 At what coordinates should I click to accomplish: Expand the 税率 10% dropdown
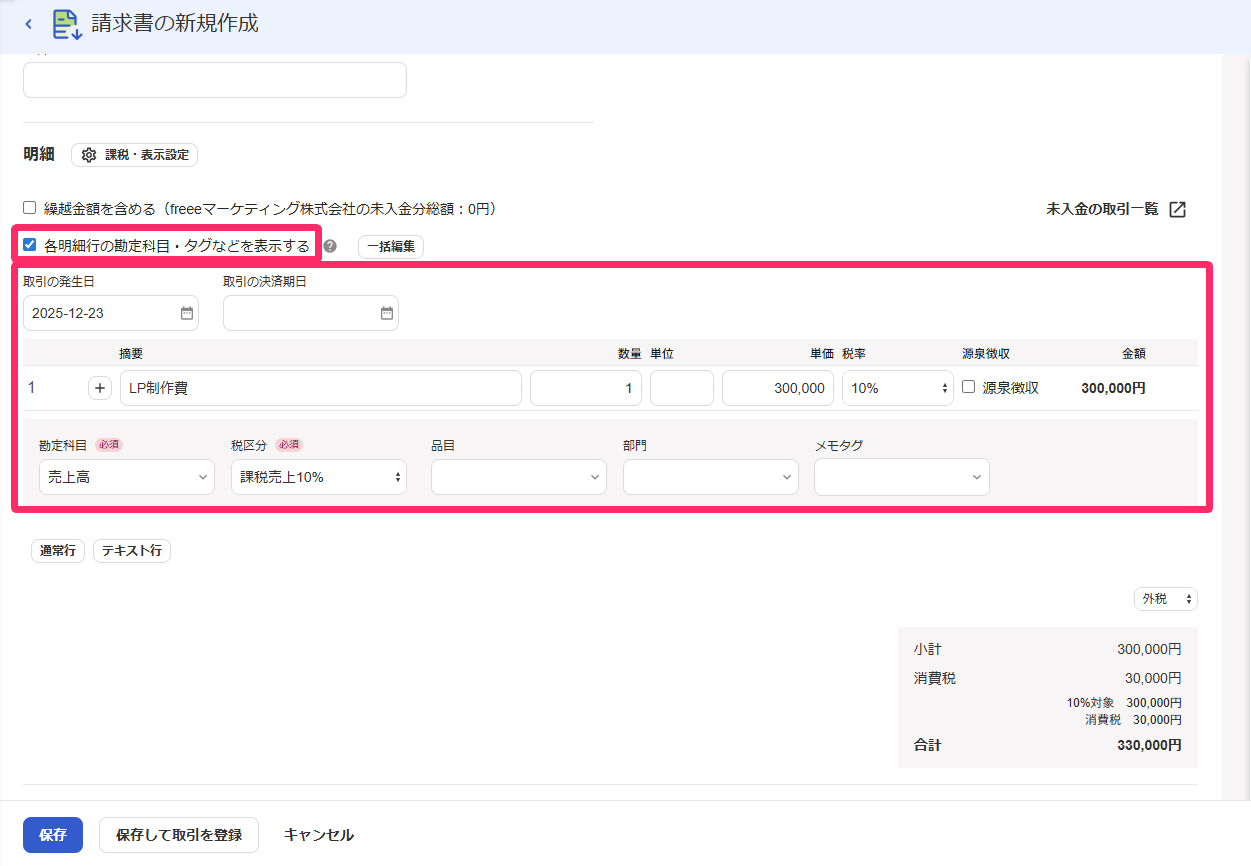tap(898, 388)
